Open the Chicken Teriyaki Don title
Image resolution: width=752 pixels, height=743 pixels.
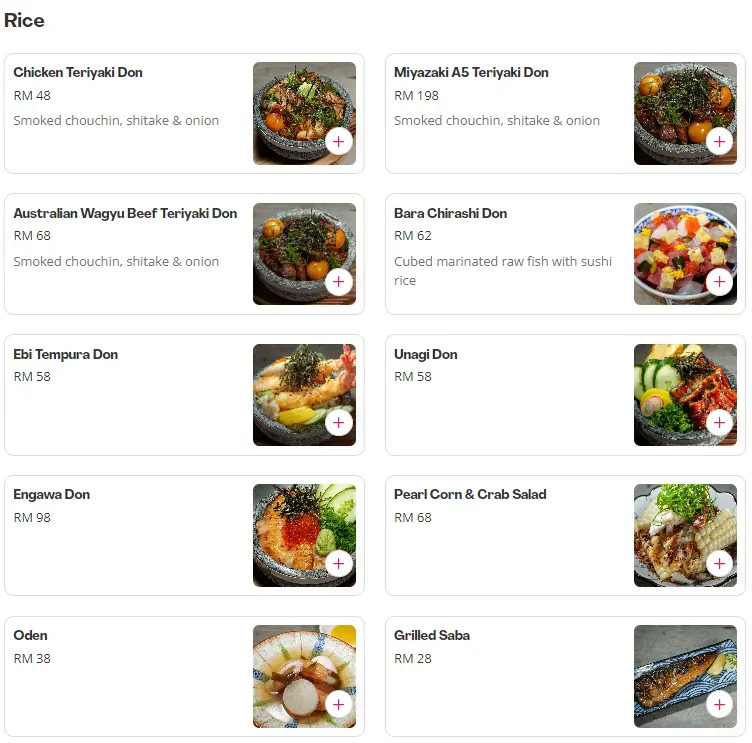78,72
